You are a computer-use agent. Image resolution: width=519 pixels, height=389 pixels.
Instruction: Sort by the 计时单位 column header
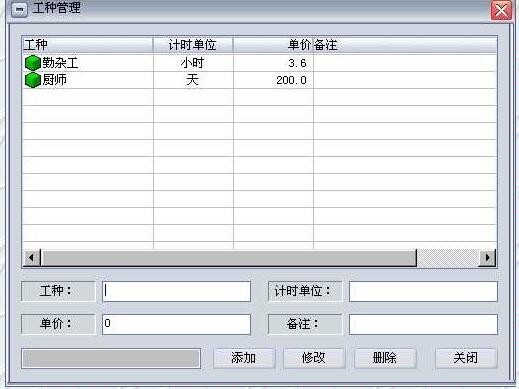pyautogui.click(x=193, y=45)
